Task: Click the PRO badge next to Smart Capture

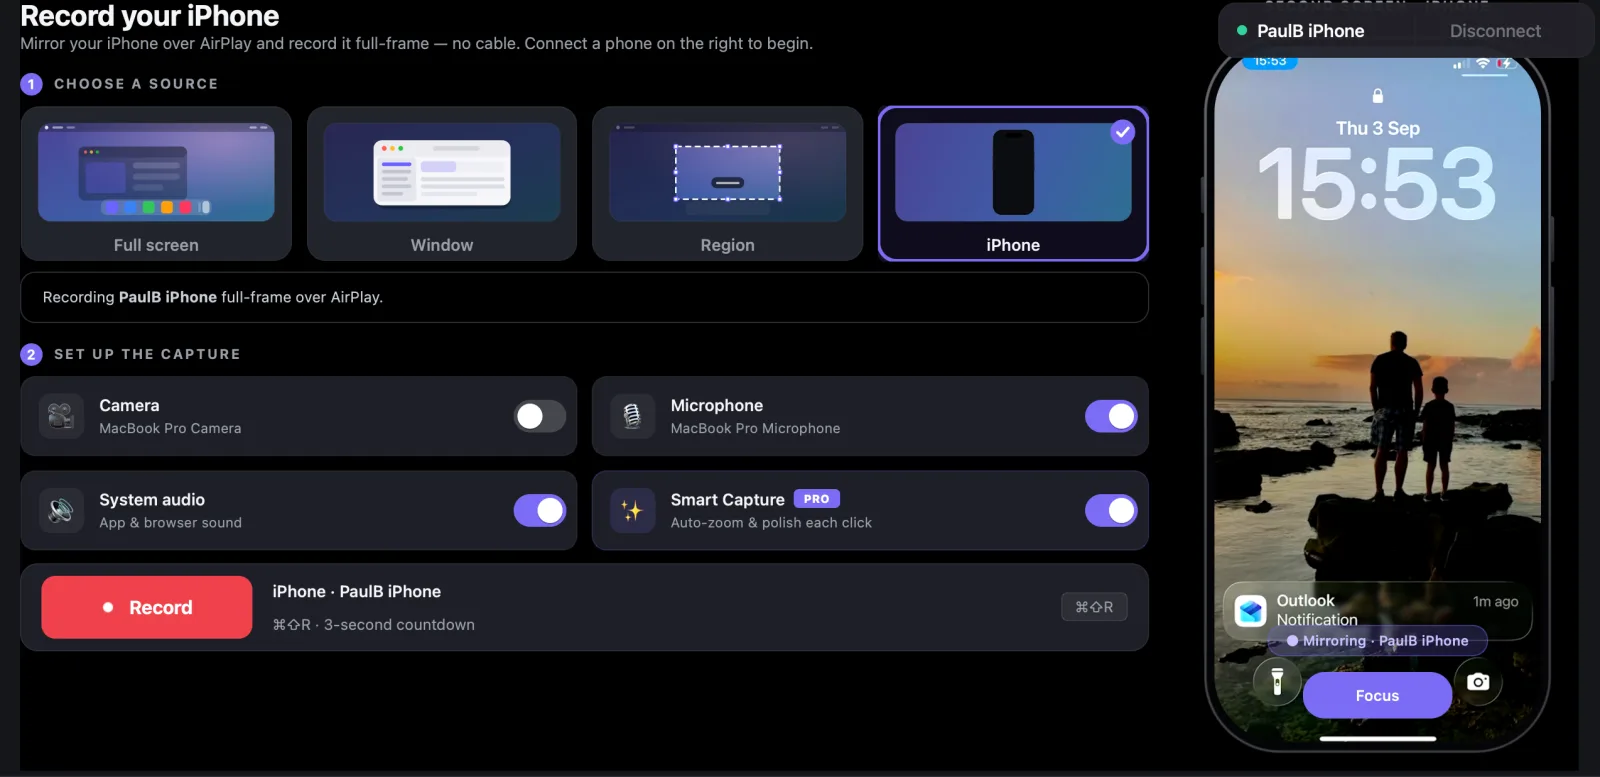Action: 817,499
